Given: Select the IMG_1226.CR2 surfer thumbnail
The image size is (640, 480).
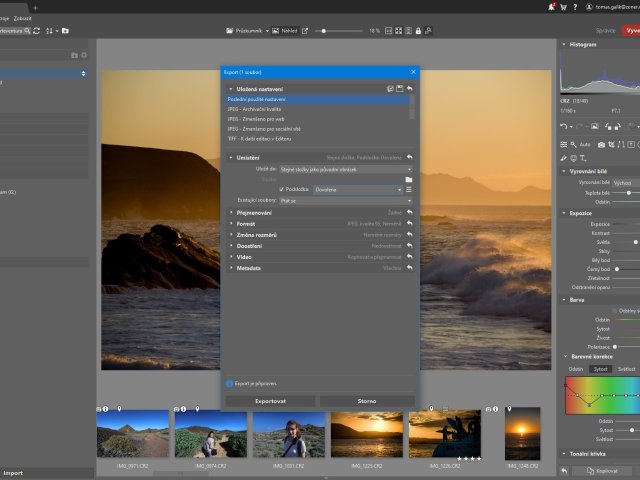Looking at the screenshot, I should point(444,433).
